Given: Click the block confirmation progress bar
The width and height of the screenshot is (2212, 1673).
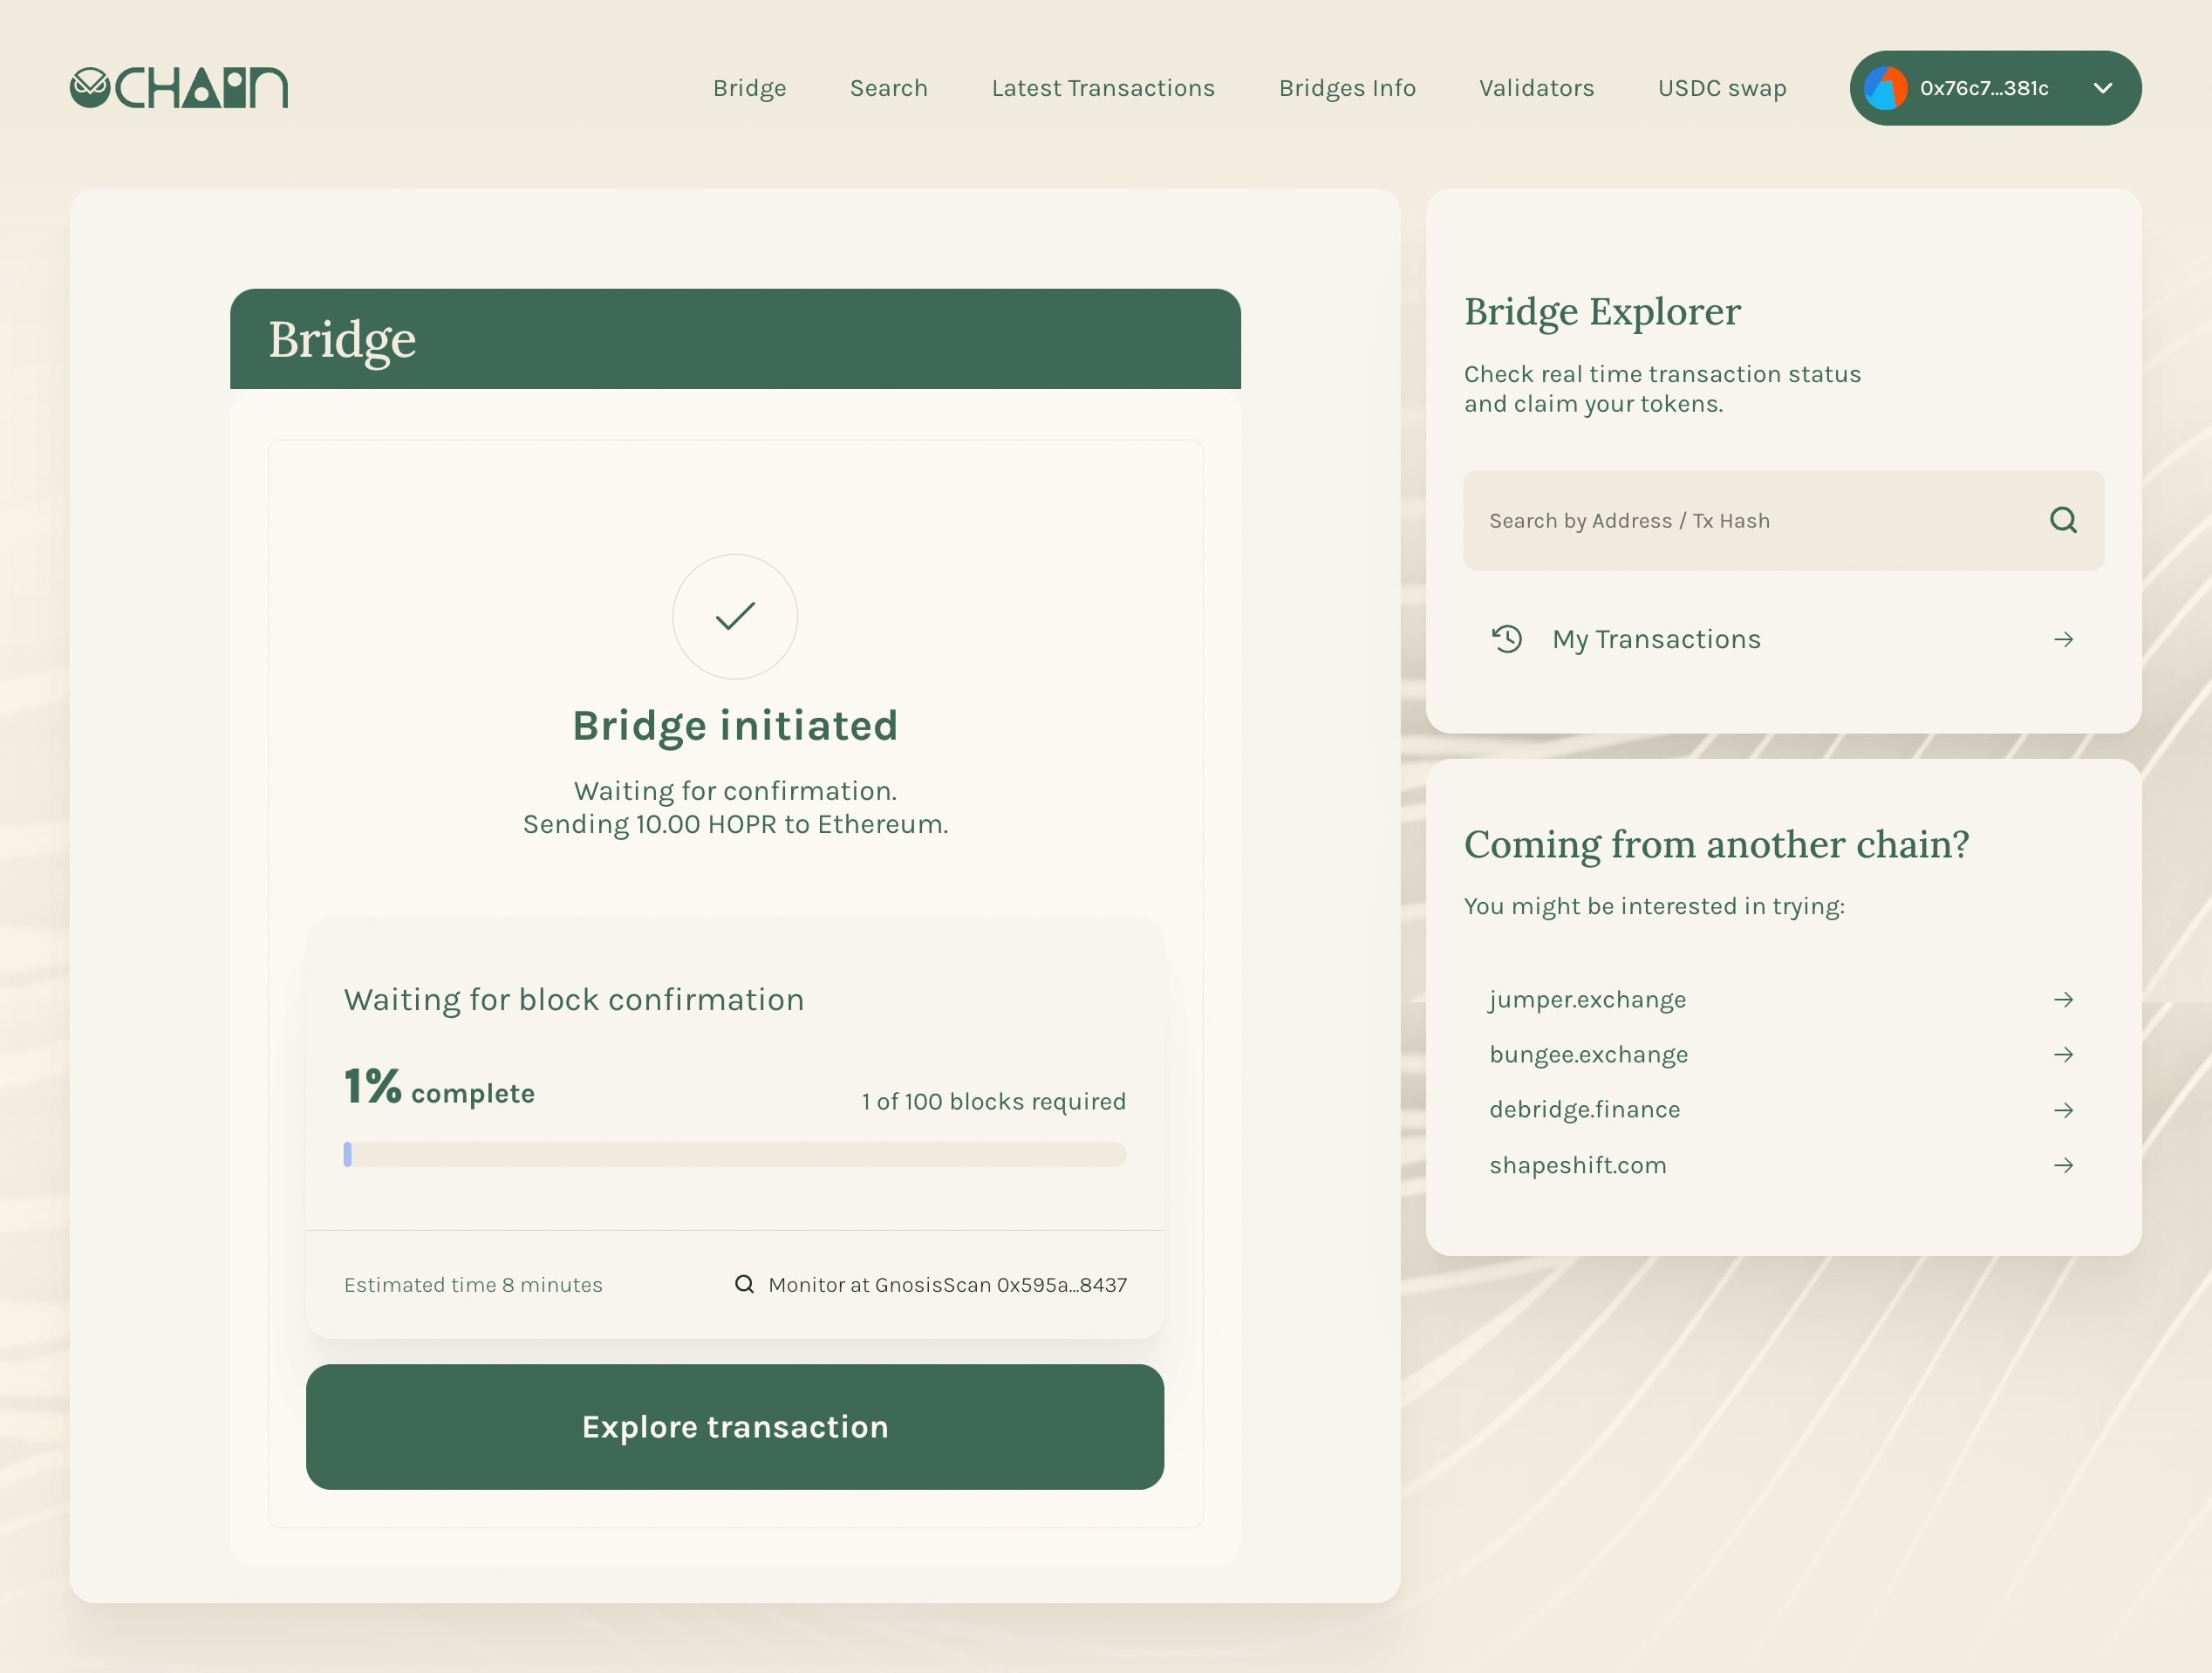Looking at the screenshot, I should (x=734, y=1153).
